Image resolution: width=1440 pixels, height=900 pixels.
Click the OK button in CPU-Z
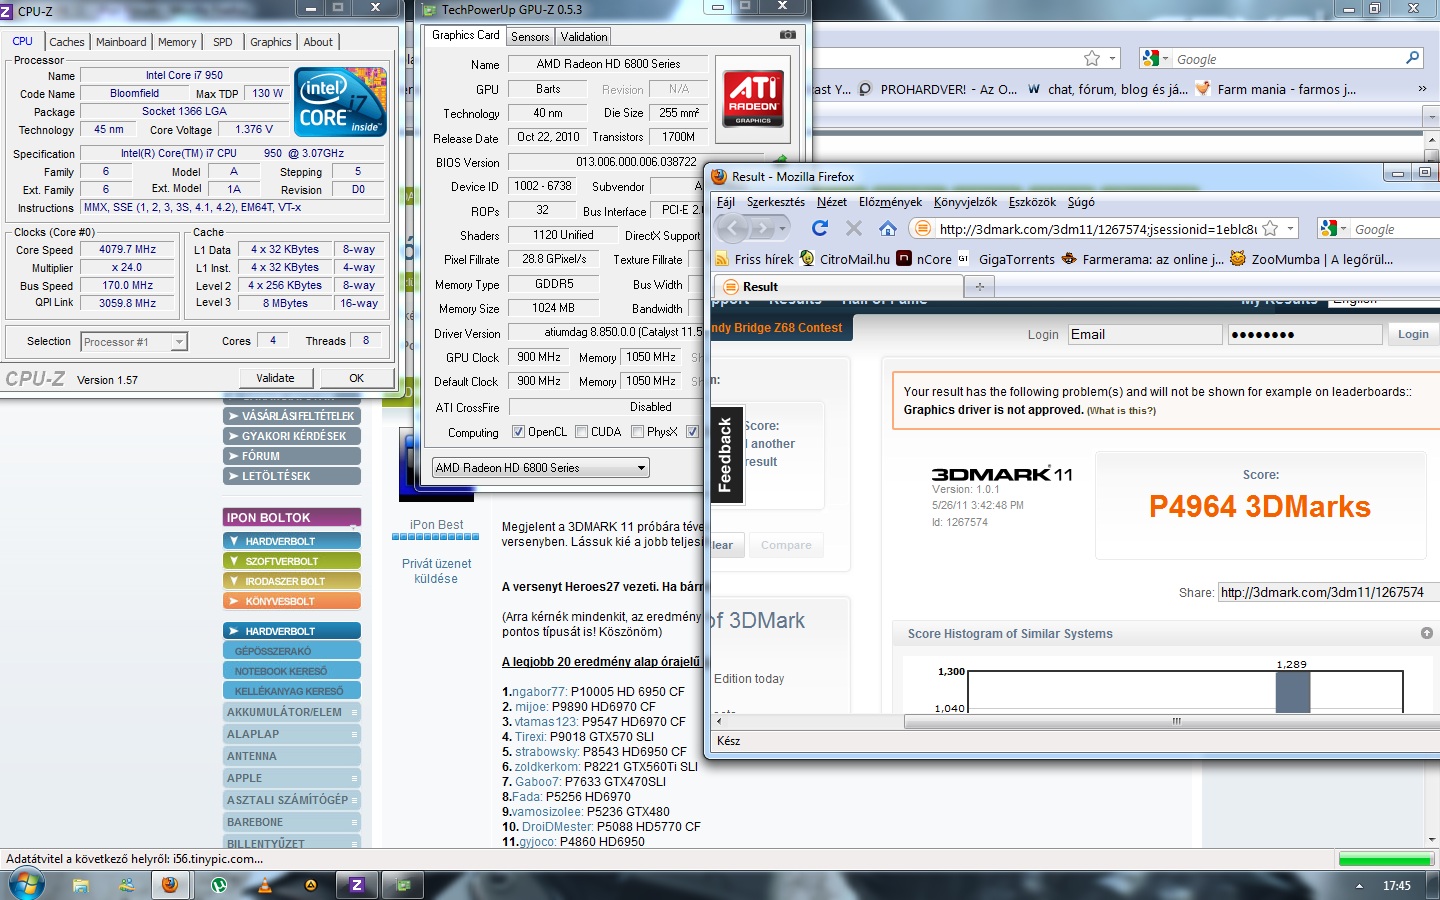356,378
